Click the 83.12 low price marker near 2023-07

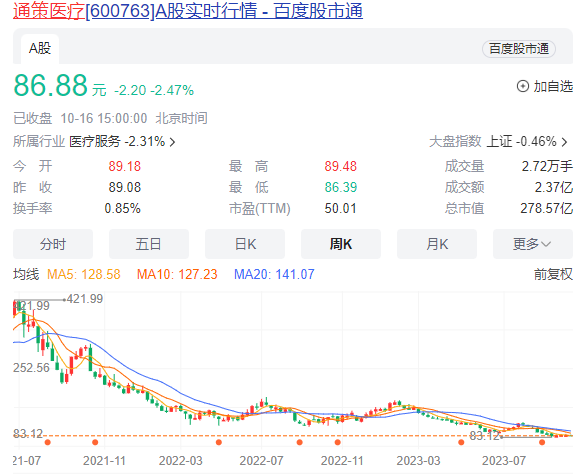[484, 436]
